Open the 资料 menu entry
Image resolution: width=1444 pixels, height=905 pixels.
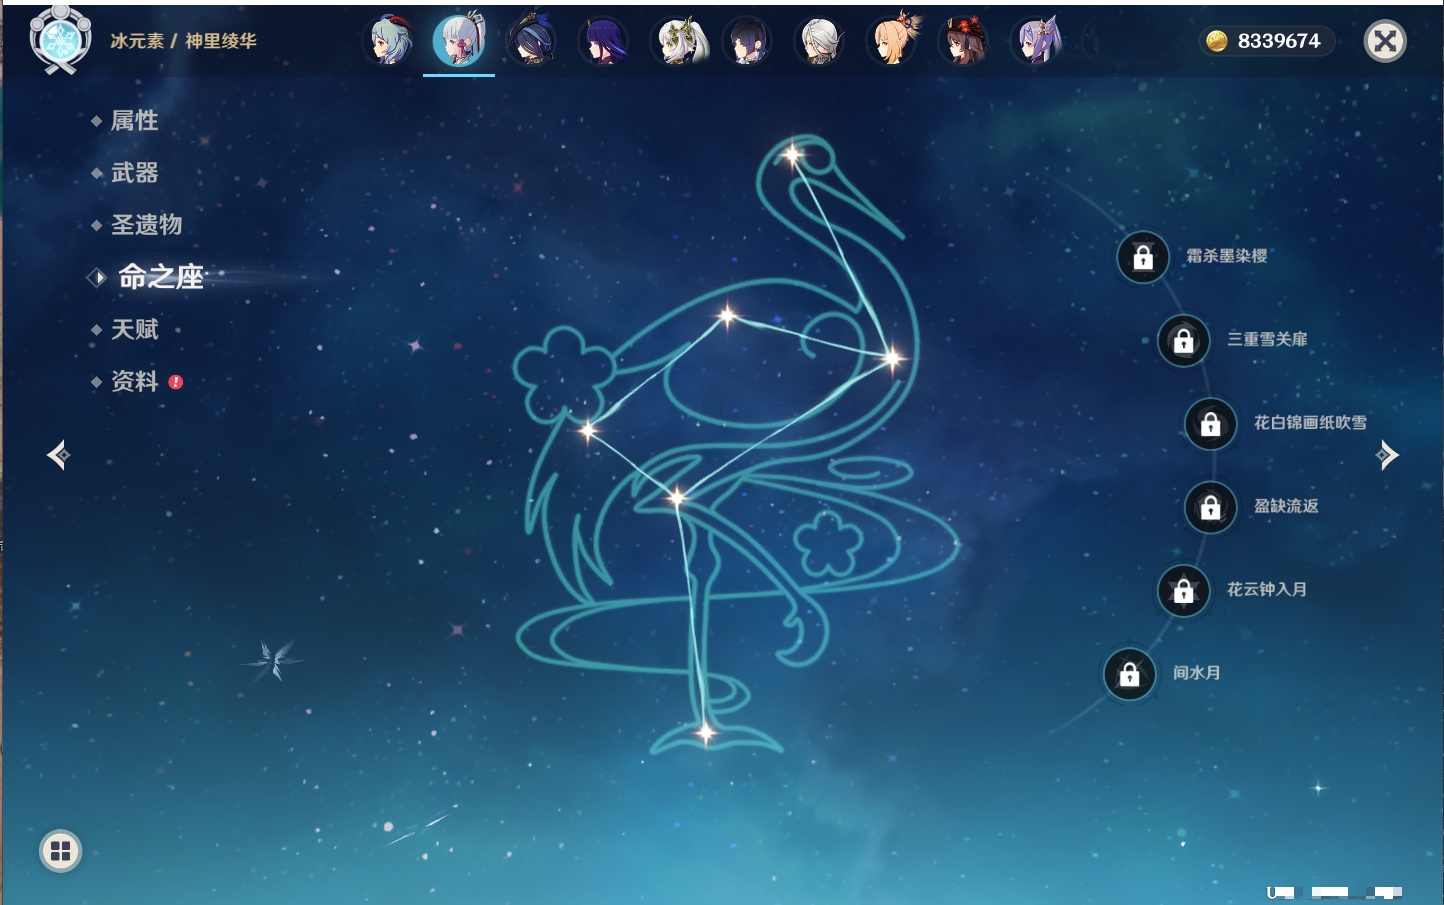(136, 381)
